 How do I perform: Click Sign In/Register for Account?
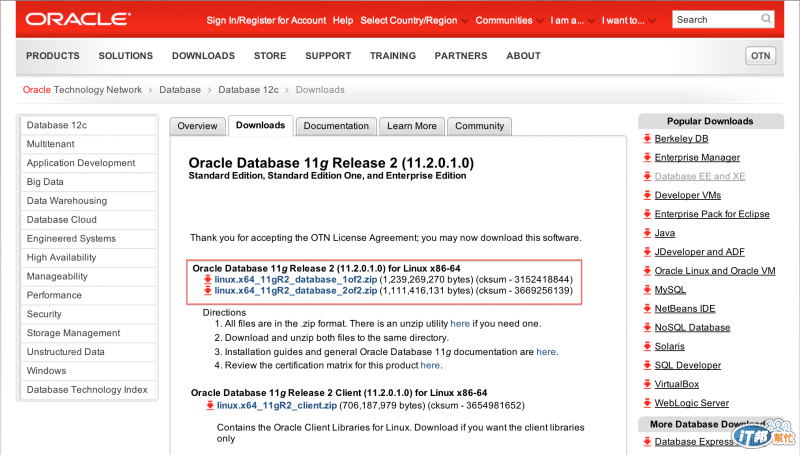click(266, 20)
